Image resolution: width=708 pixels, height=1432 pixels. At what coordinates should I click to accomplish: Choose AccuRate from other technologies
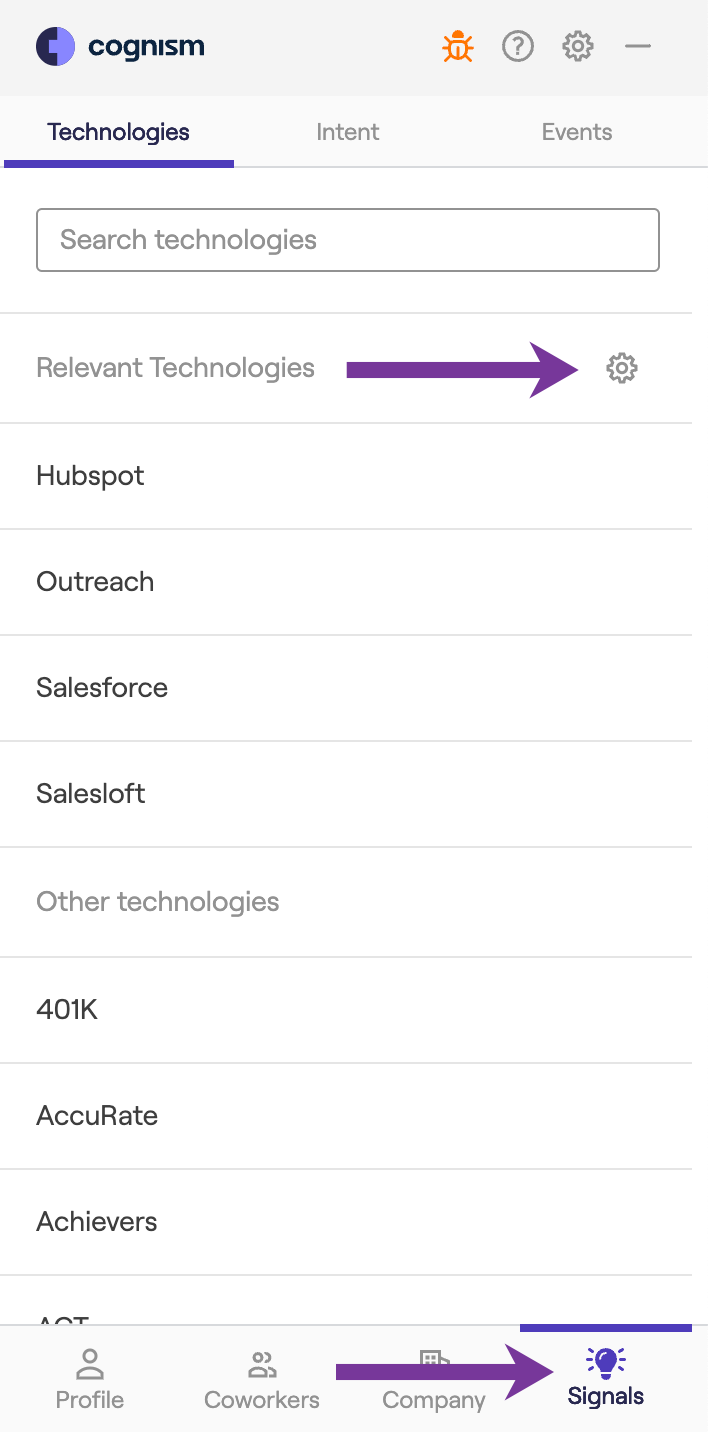tap(97, 1116)
